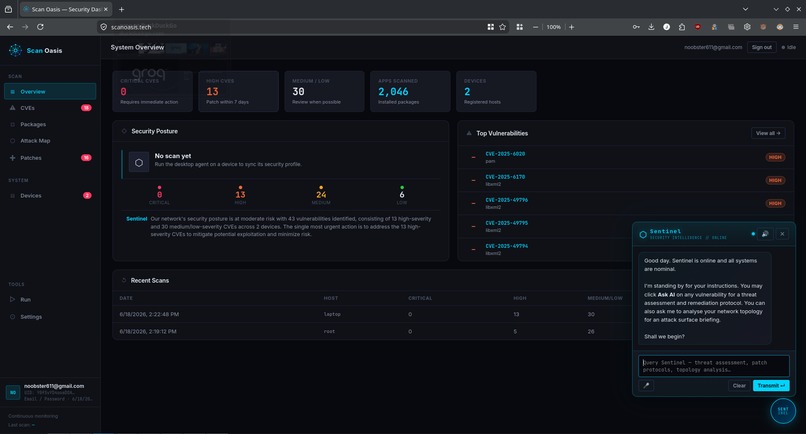Click the Idle status indicator
The image size is (806, 434).
click(x=789, y=47)
